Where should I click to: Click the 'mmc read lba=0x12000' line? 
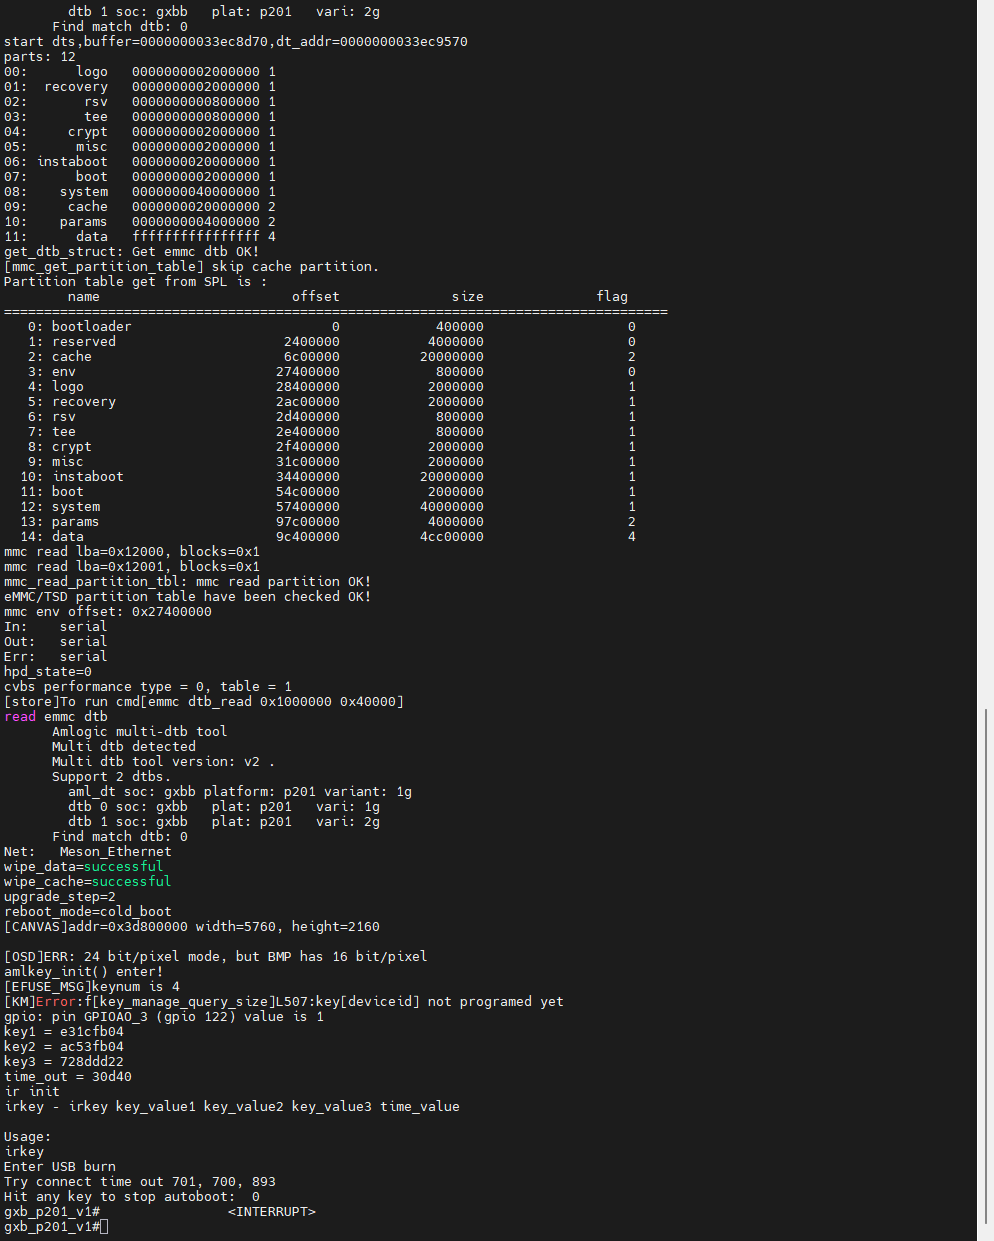pyautogui.click(x=132, y=552)
